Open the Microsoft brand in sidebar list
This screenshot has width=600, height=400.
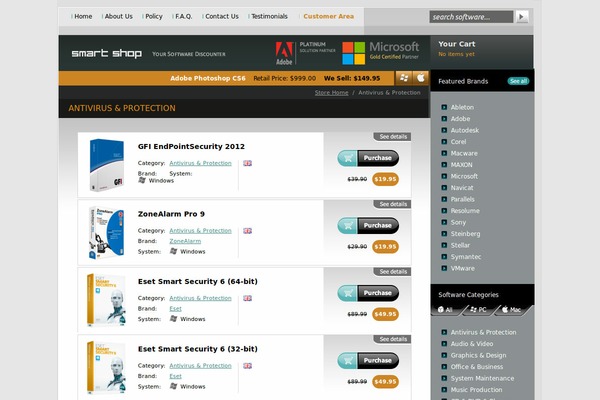[464, 176]
